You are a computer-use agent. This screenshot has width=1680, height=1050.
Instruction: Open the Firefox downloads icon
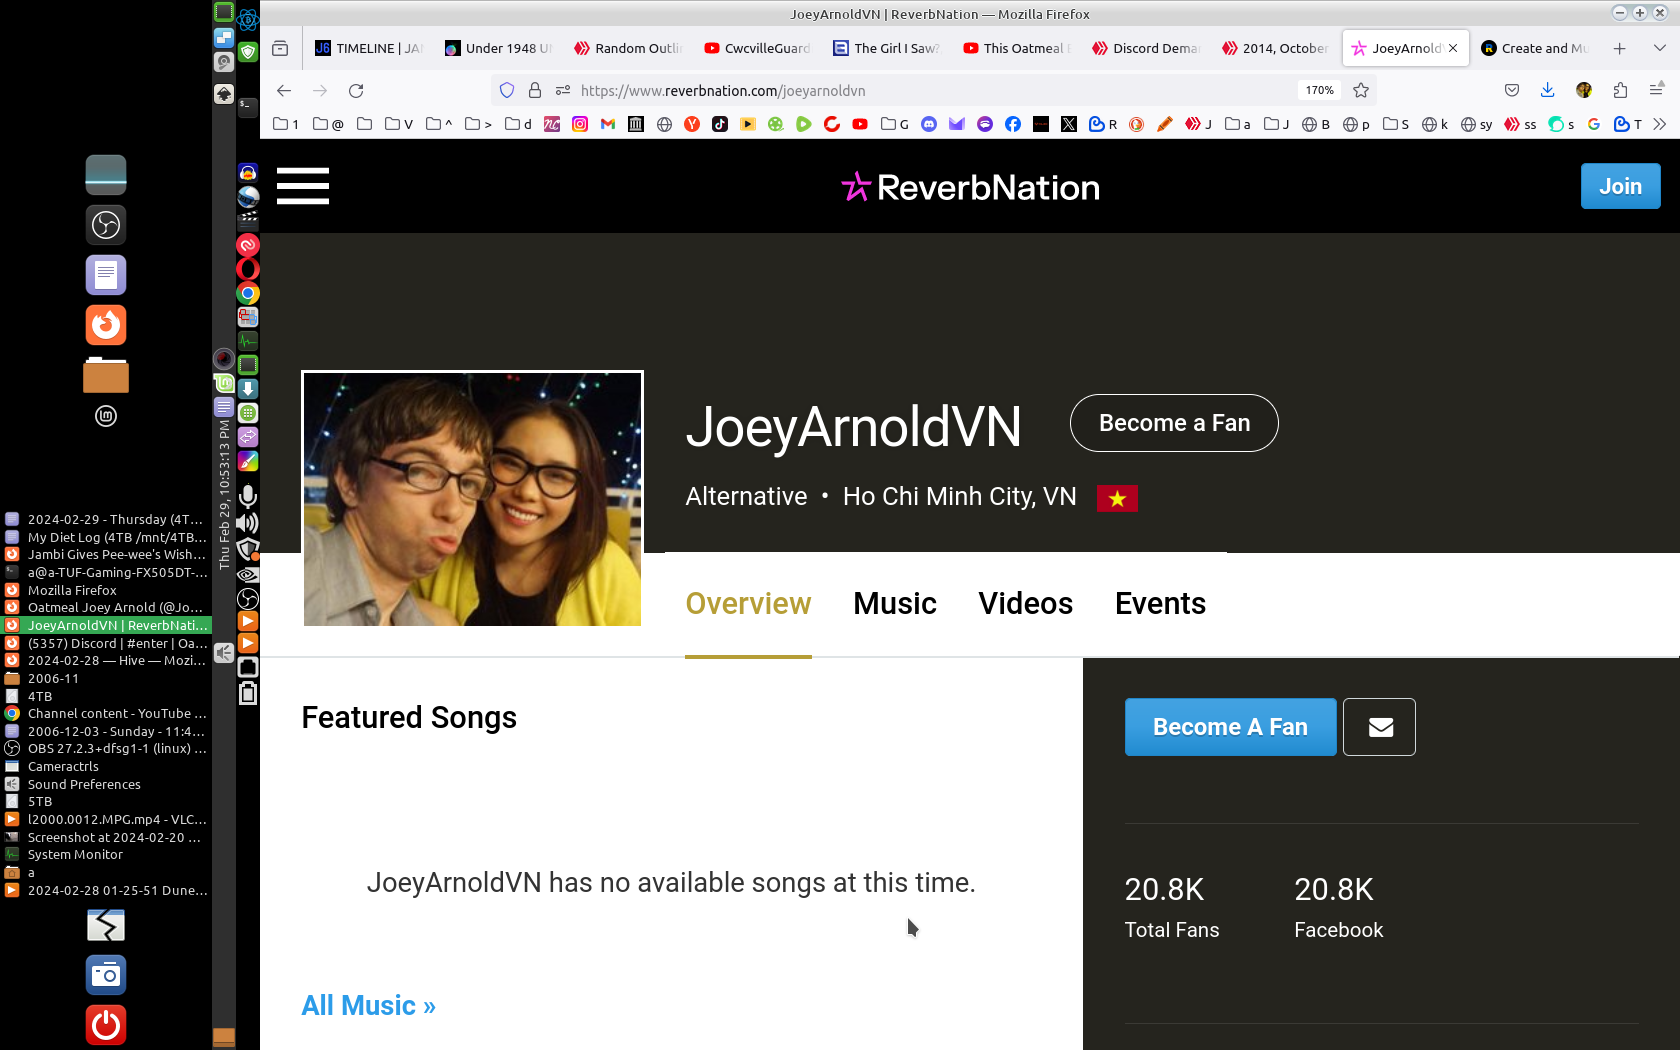[x=1547, y=90]
